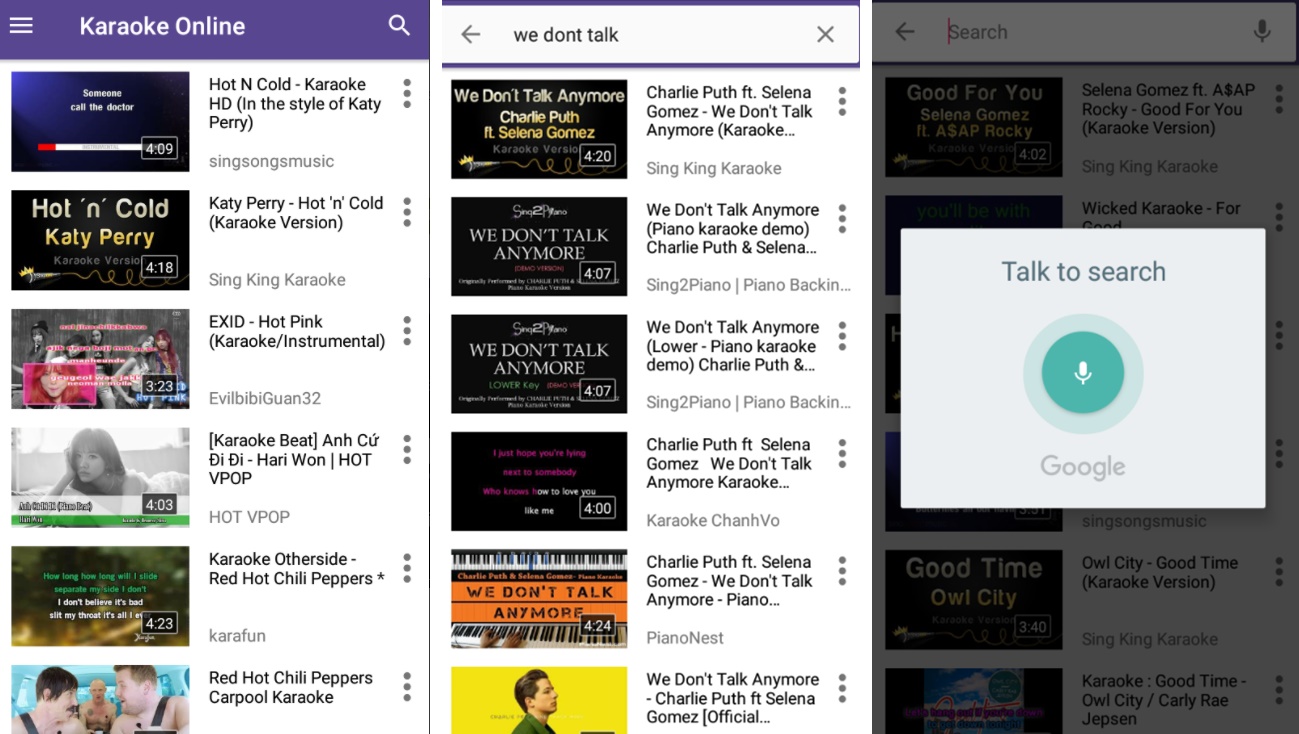Open Karaoke Otherside lyrics thumbnail
The width and height of the screenshot is (1299, 734).
click(100, 596)
